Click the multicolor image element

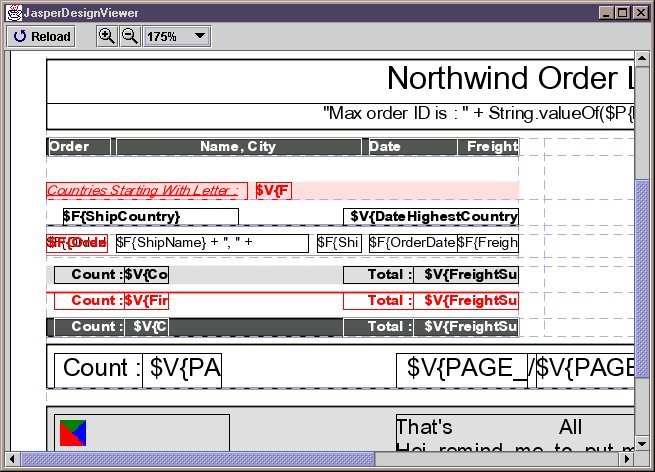point(73,433)
